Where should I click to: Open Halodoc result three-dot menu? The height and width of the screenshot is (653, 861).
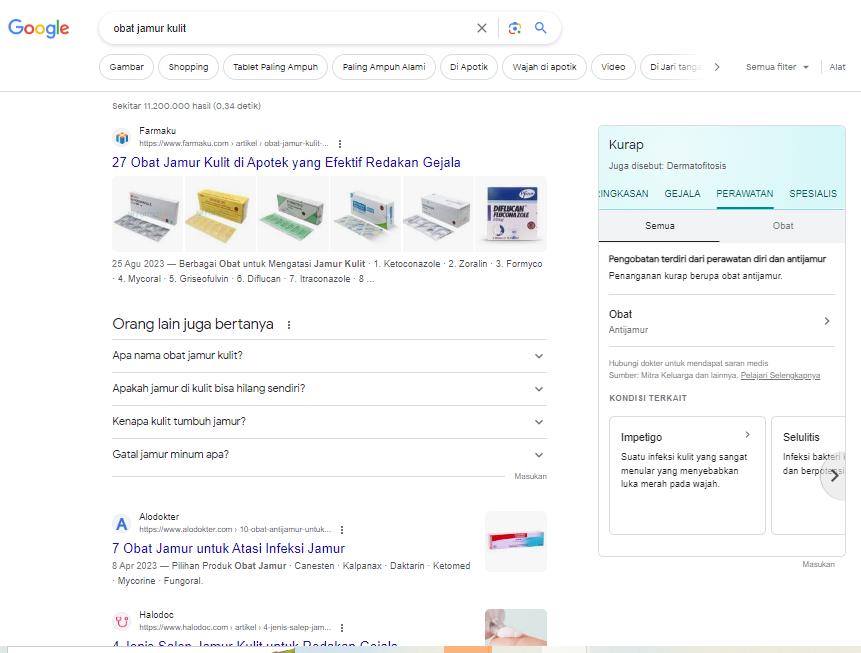(x=342, y=628)
